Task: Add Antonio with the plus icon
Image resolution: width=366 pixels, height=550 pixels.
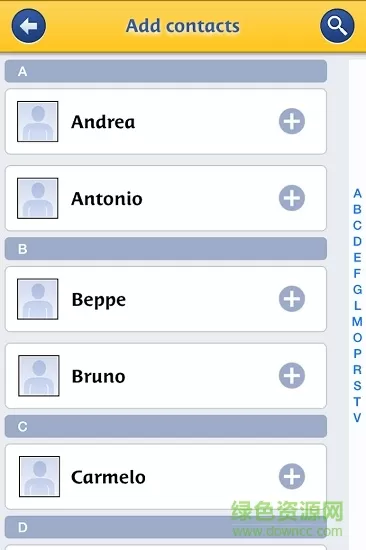Action: click(292, 198)
